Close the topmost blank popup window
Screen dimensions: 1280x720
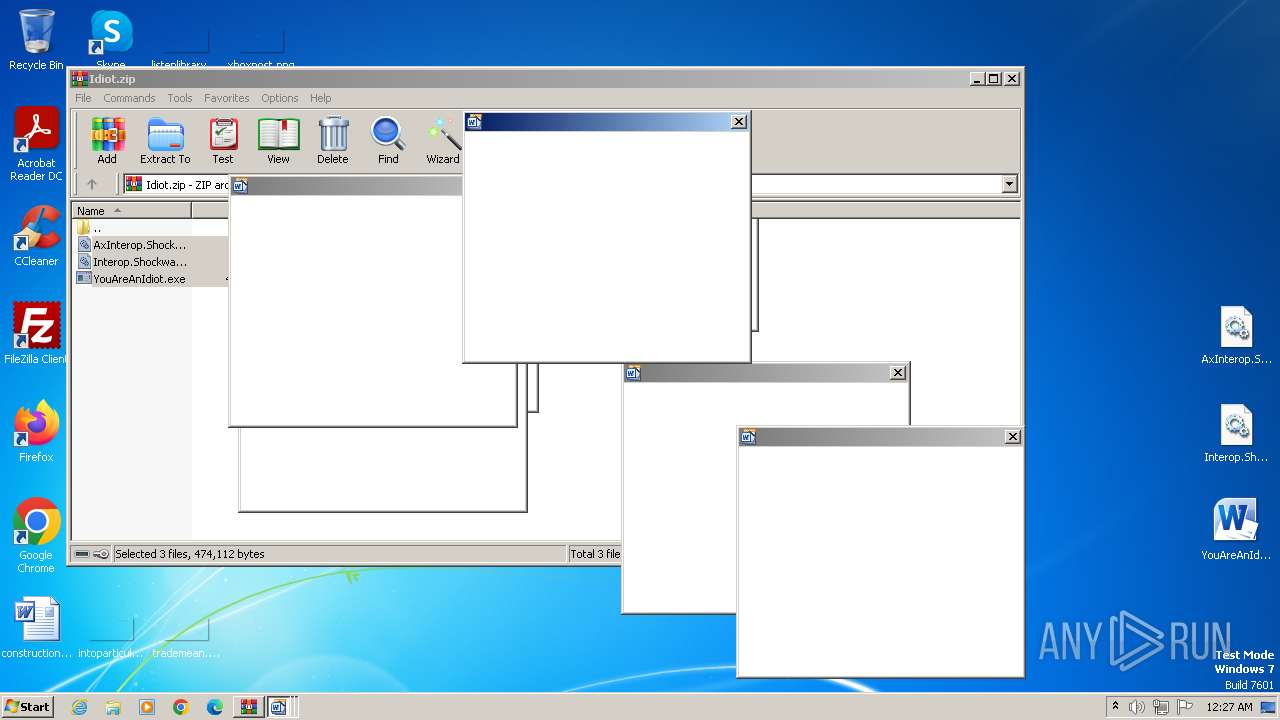(739, 122)
